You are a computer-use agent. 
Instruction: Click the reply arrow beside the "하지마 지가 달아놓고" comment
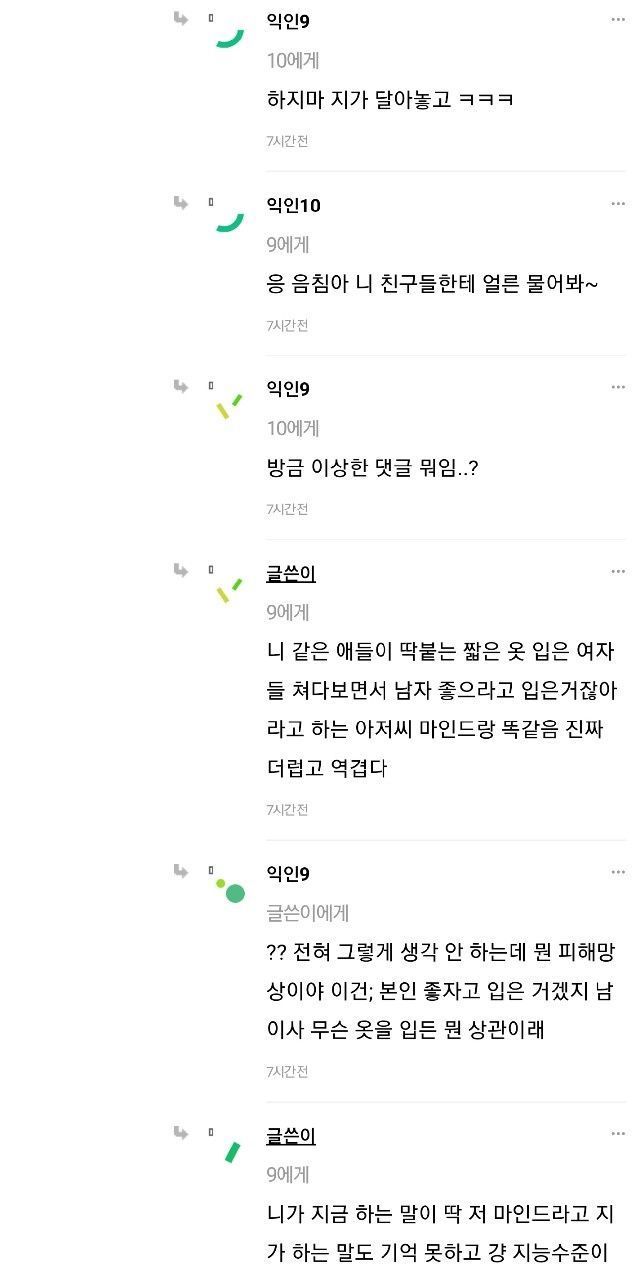[181, 18]
